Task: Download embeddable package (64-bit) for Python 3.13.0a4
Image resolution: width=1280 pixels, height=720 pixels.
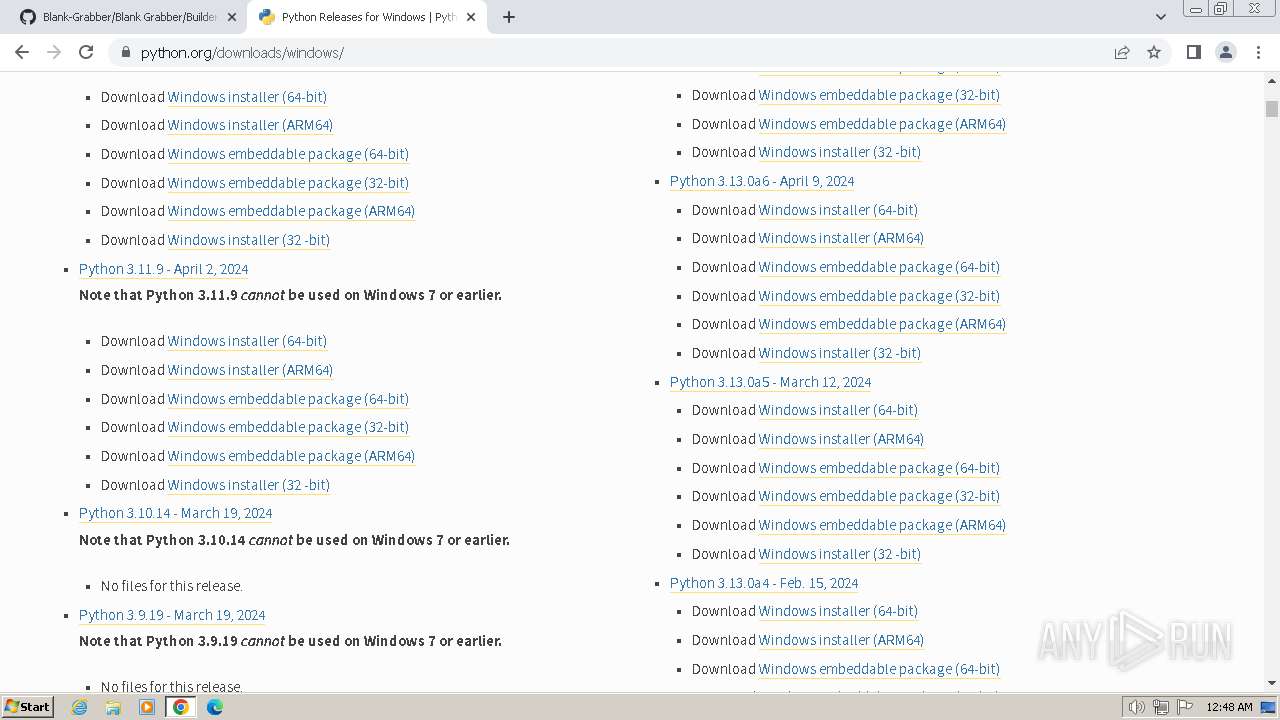Action: pyautogui.click(x=879, y=669)
